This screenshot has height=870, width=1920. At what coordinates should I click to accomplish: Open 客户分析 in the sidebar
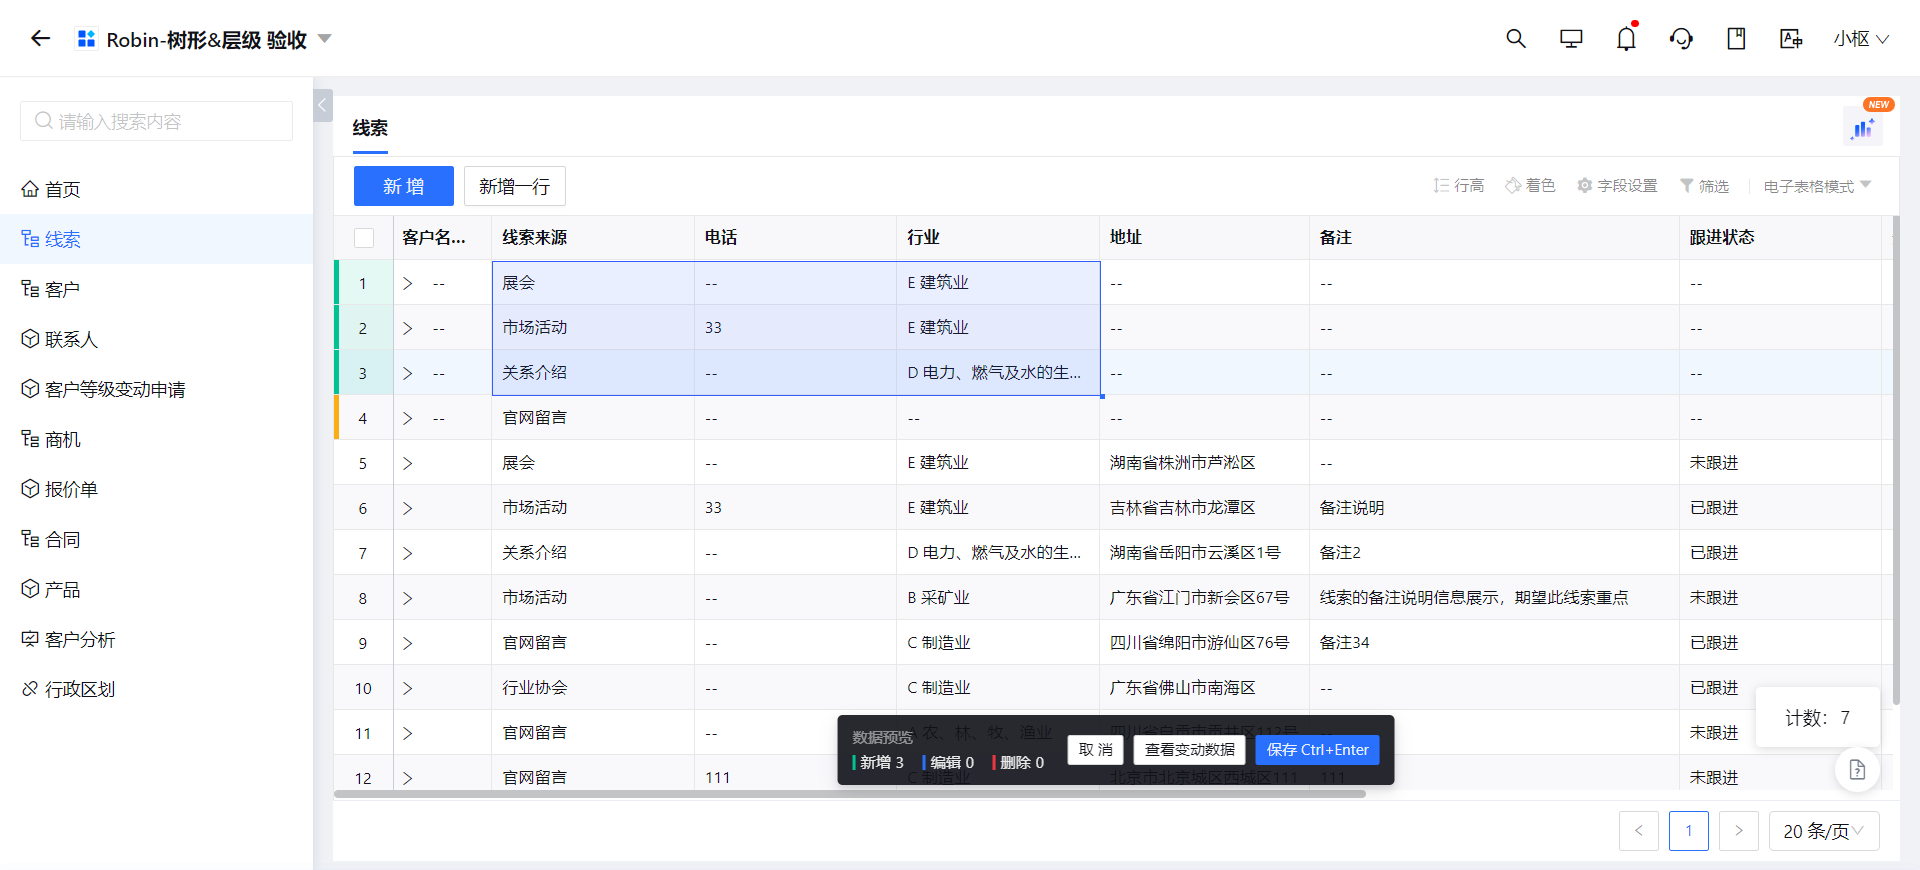click(156, 639)
